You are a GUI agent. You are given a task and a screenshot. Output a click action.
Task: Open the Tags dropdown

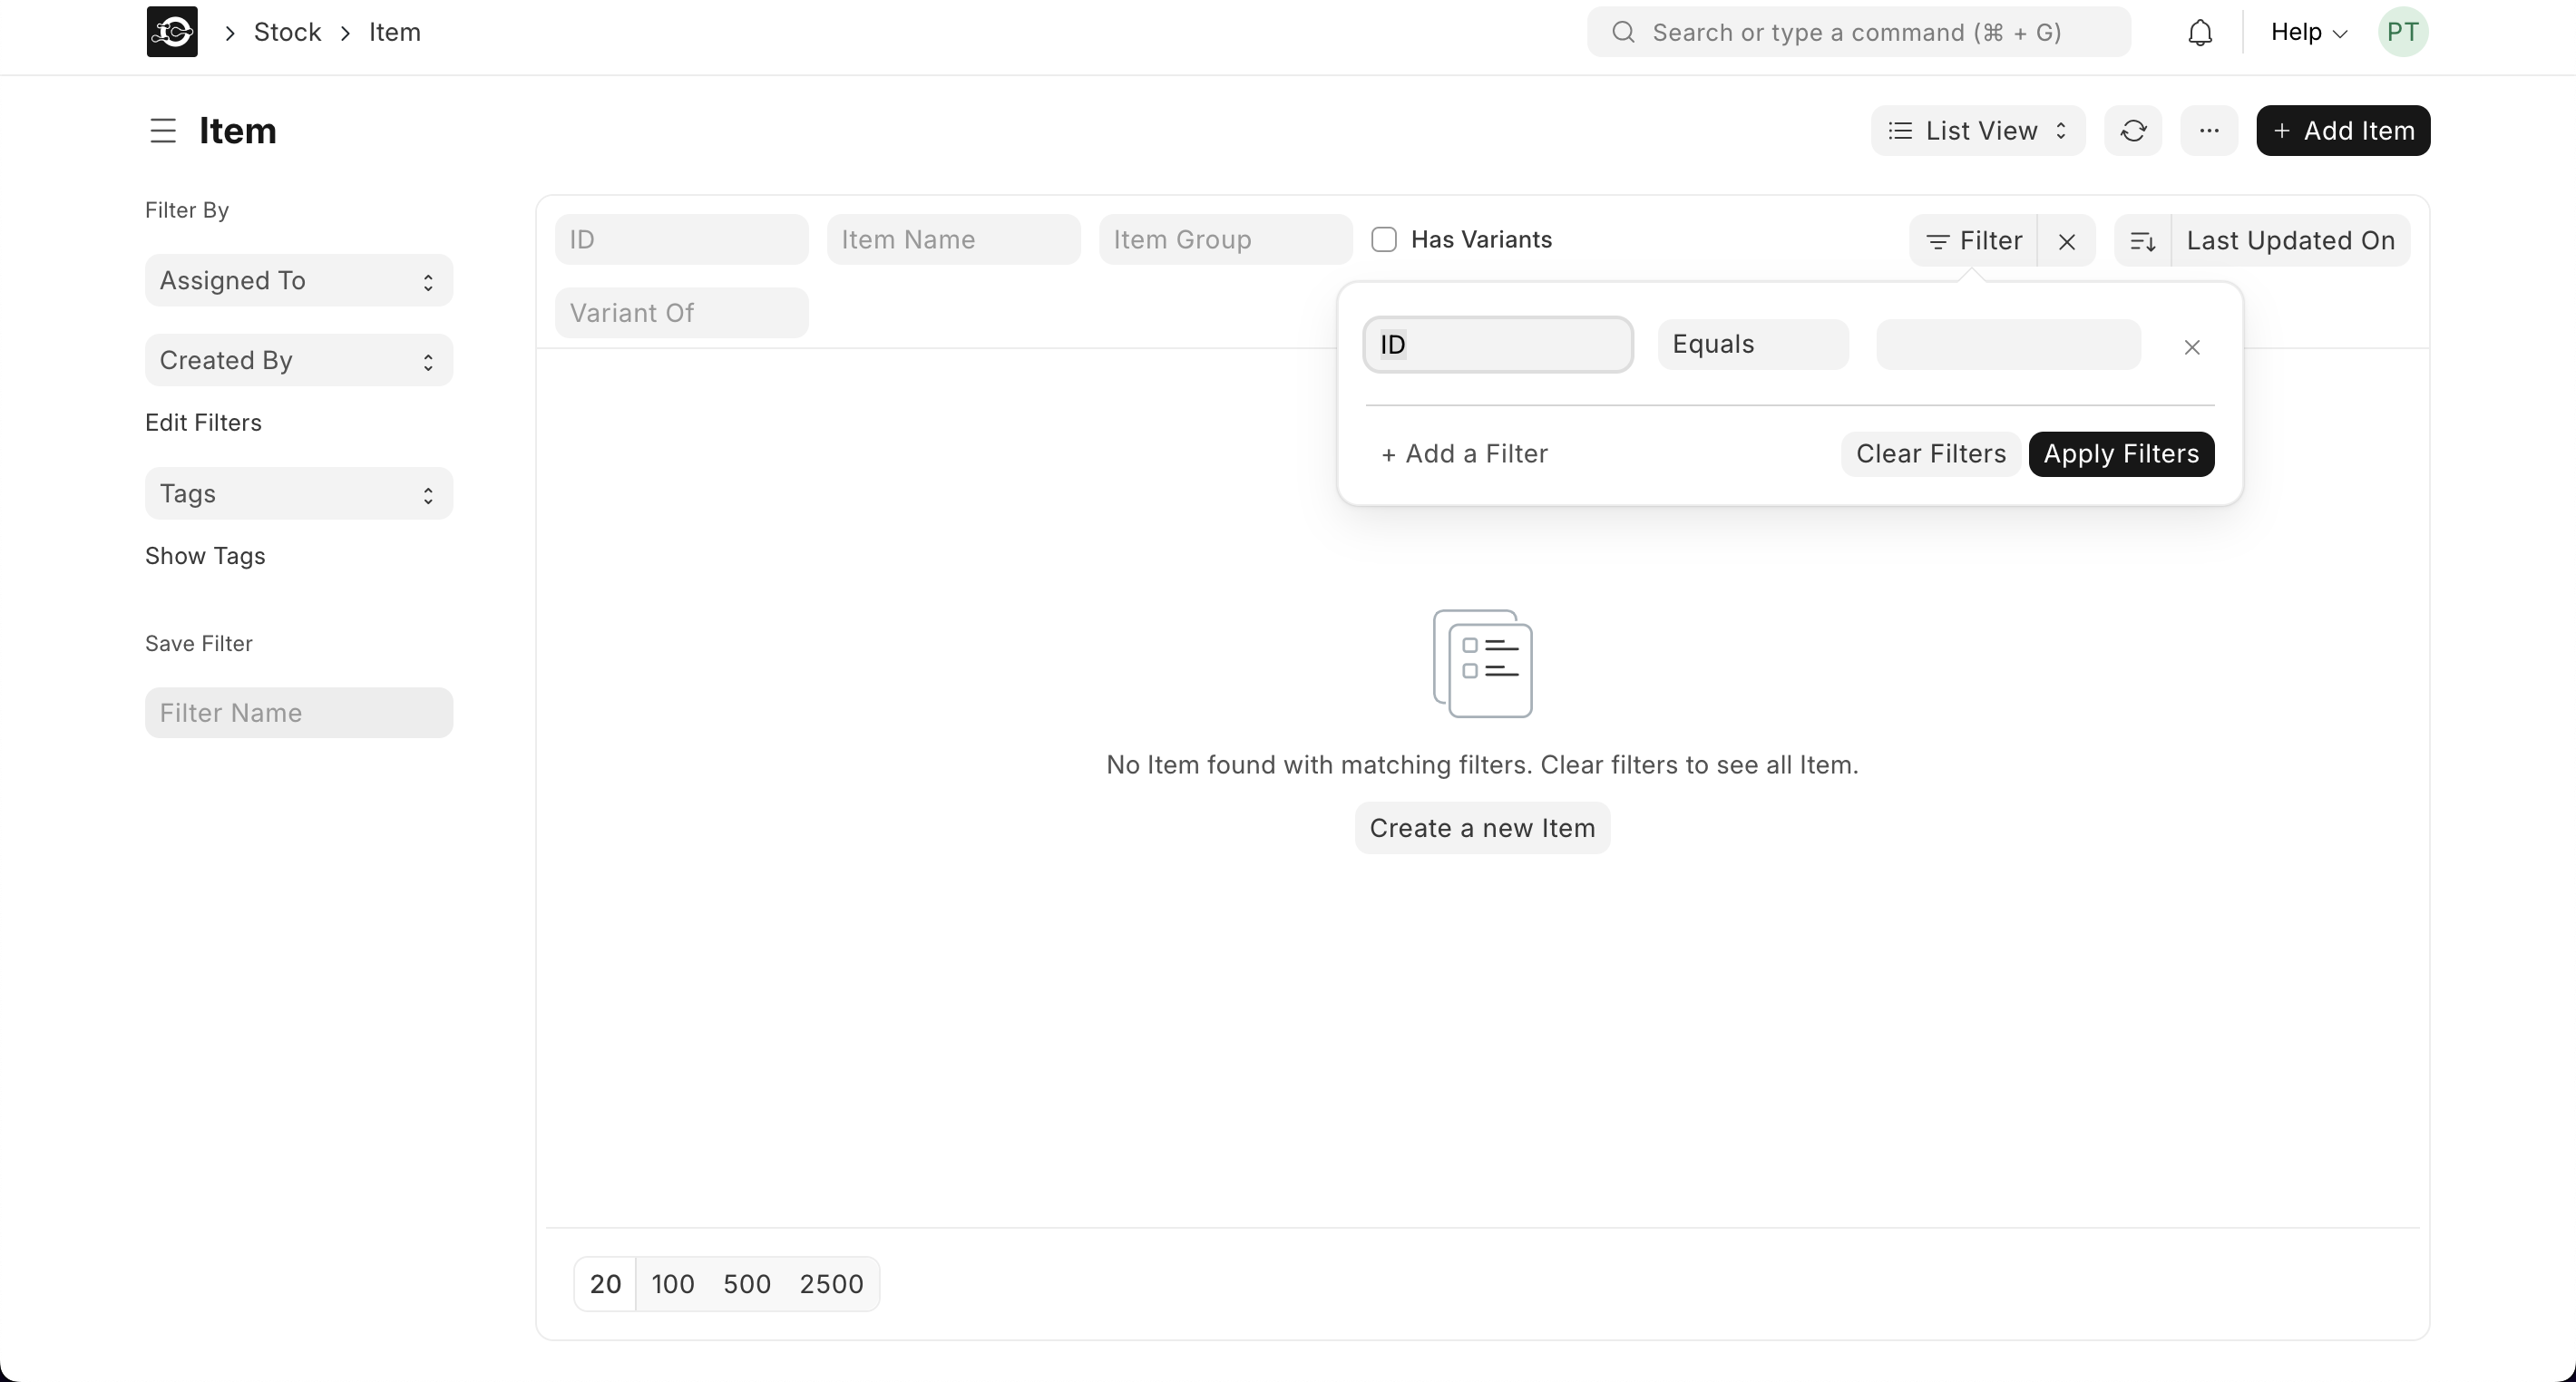click(297, 493)
